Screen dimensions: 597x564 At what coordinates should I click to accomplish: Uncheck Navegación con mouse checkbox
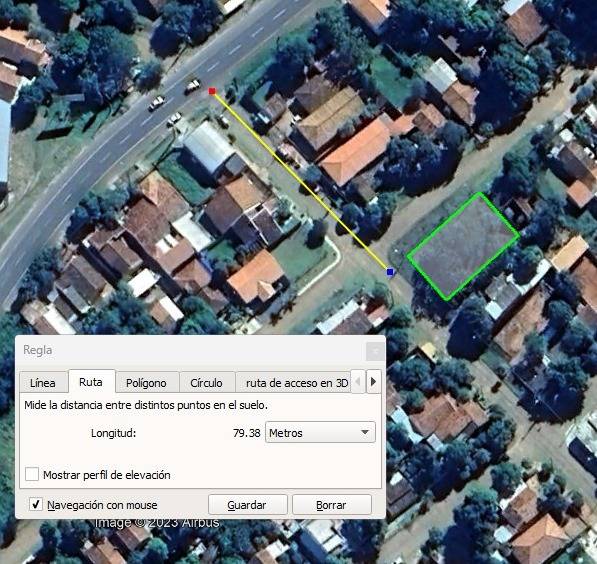coord(36,504)
